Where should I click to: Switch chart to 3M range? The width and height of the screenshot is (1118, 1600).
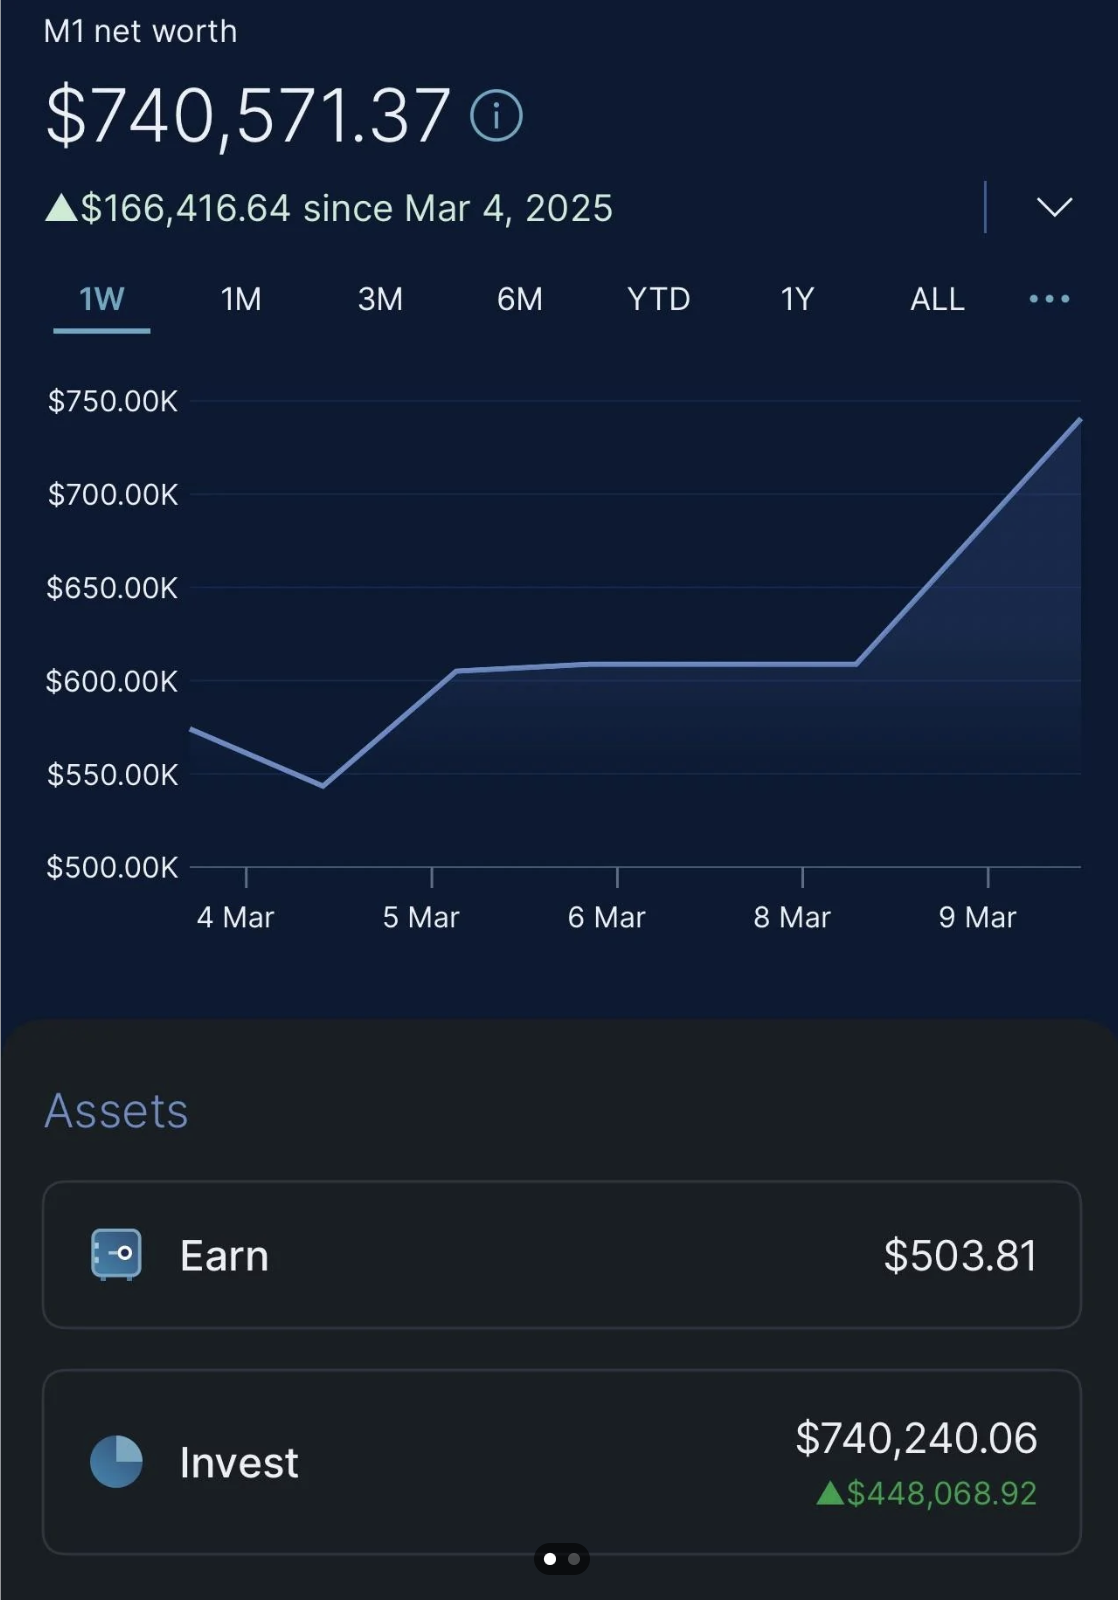click(380, 299)
